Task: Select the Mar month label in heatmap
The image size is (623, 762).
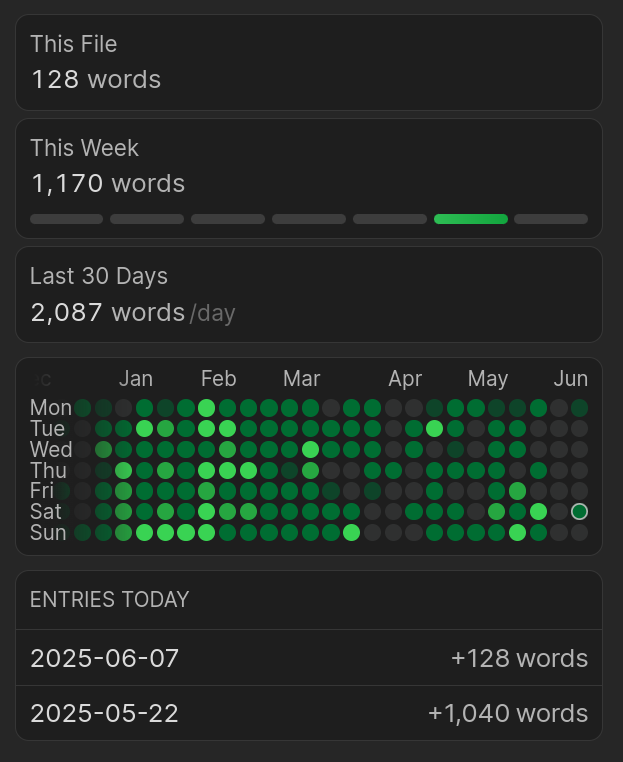Action: [301, 379]
